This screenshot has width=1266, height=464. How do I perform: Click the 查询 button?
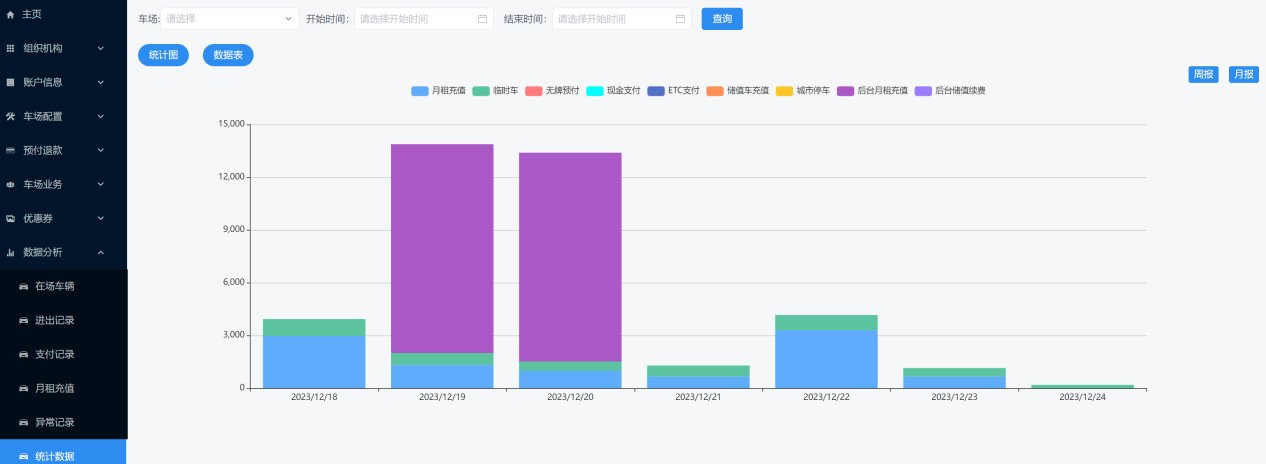point(722,19)
